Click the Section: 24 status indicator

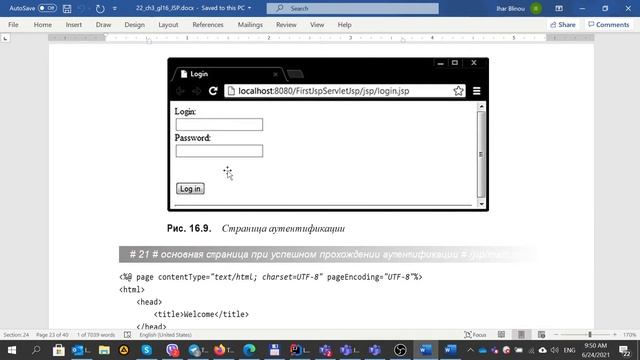[16, 335]
